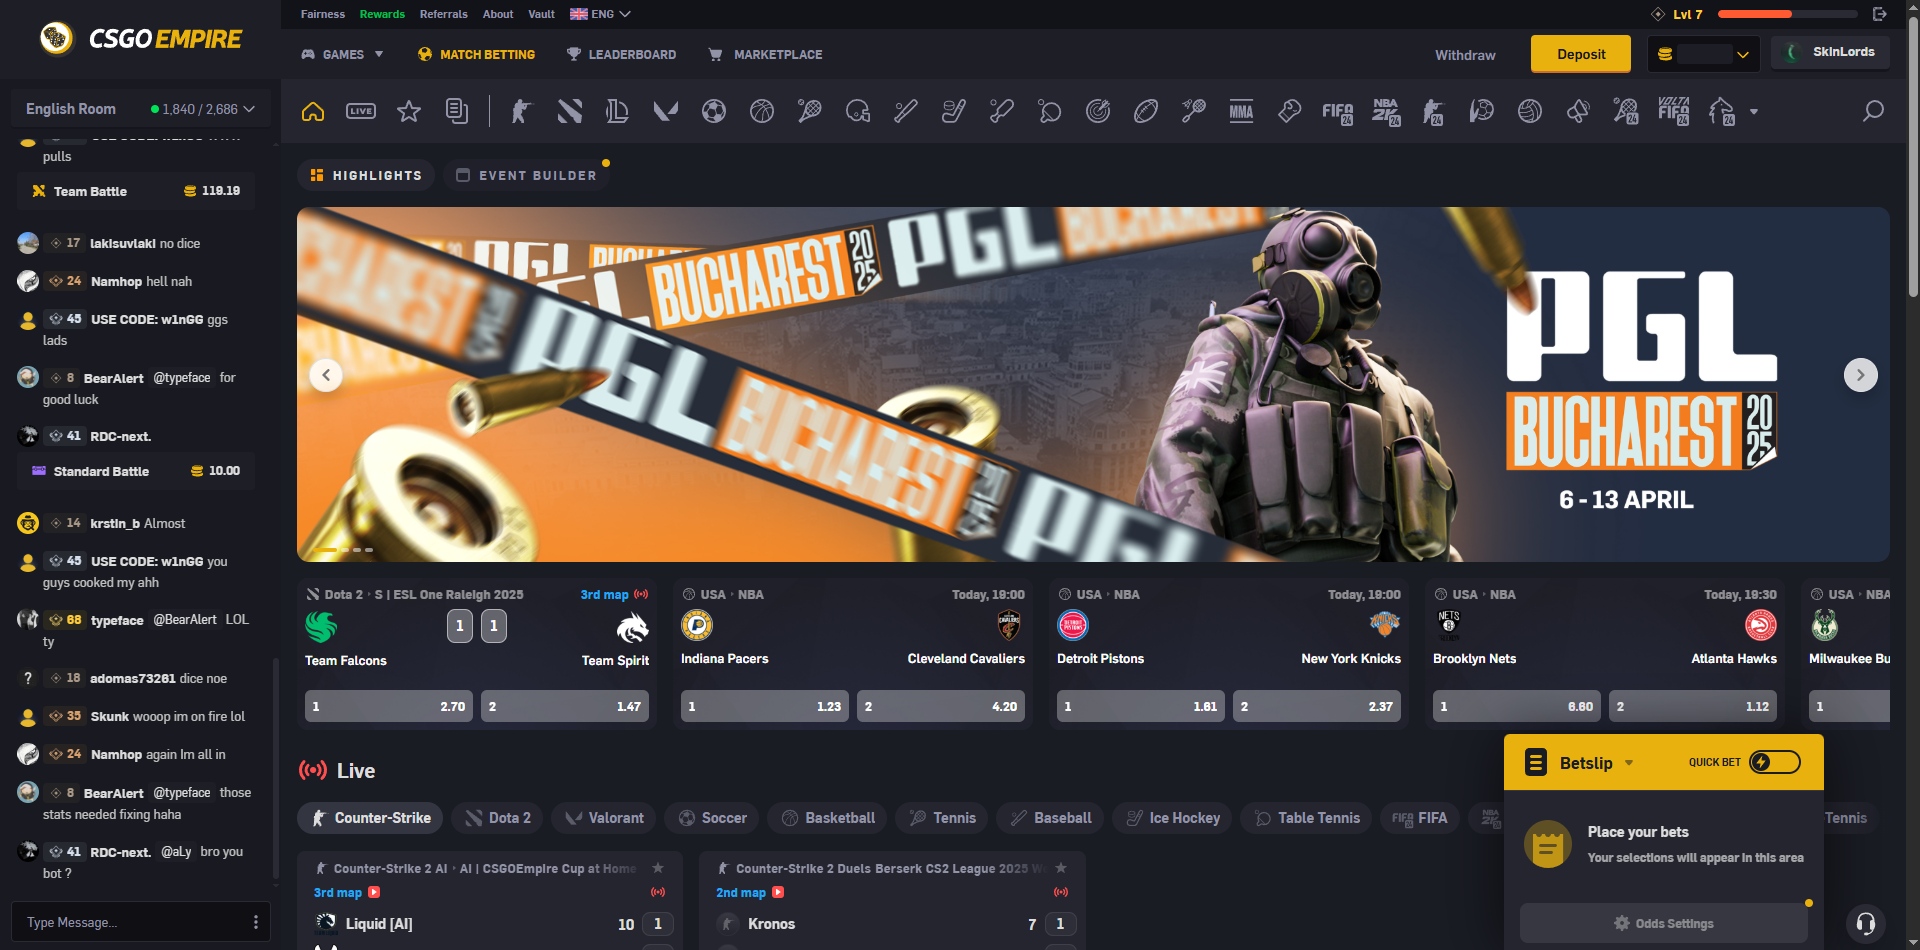Viewport: 1920px width, 950px height.
Task: Open the Rewards link in top bar
Action: click(x=382, y=14)
